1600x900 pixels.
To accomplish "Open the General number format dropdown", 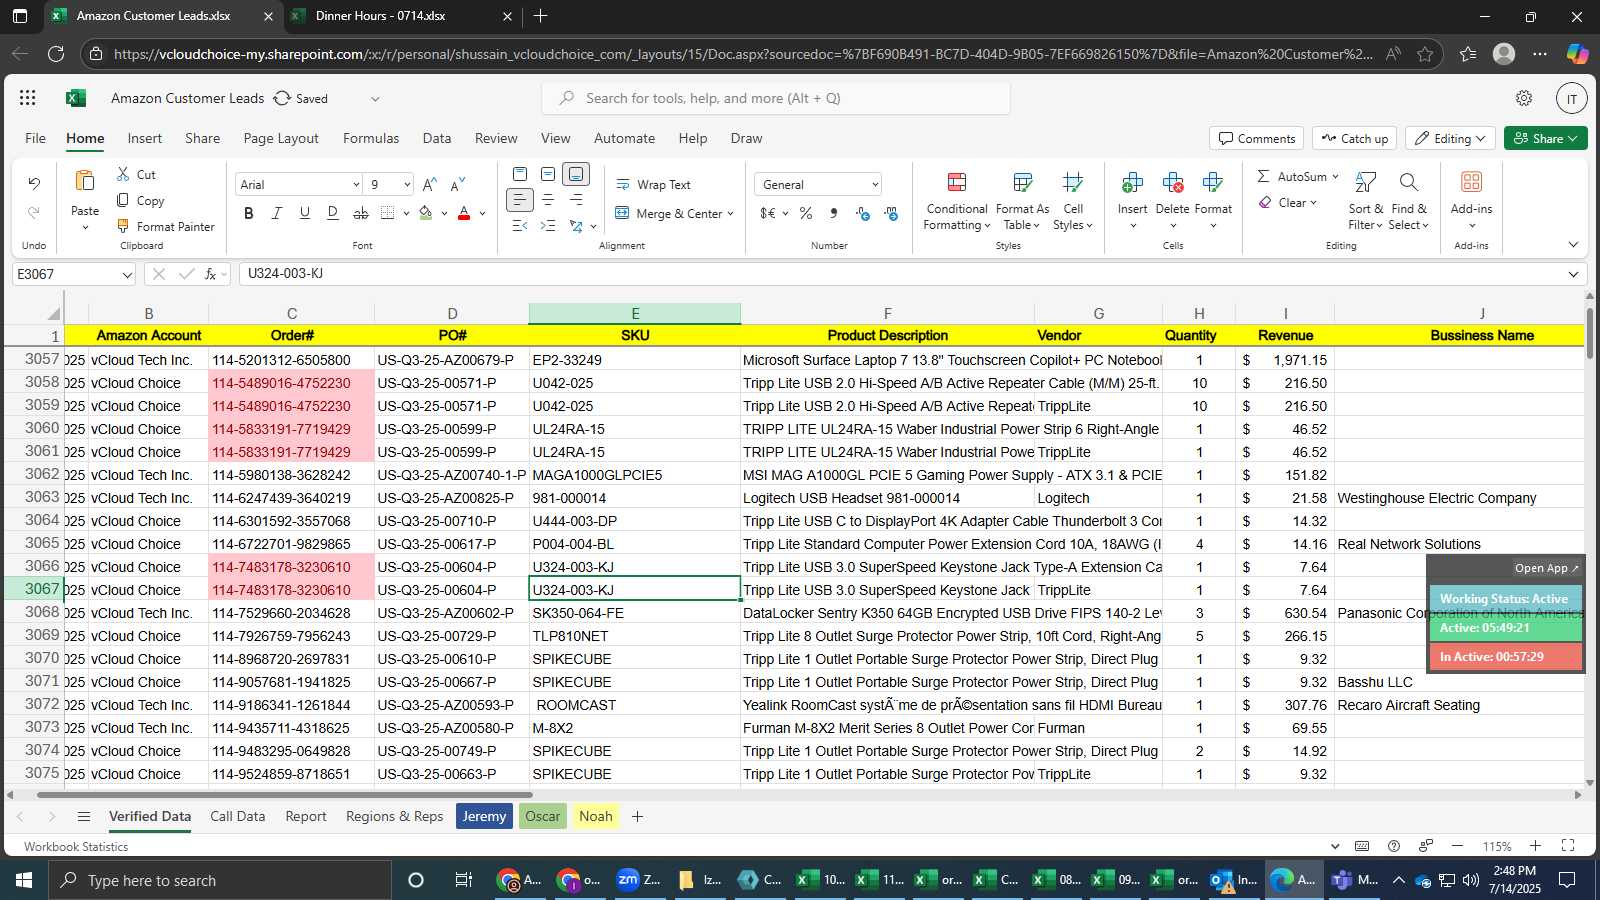I will pos(875,184).
